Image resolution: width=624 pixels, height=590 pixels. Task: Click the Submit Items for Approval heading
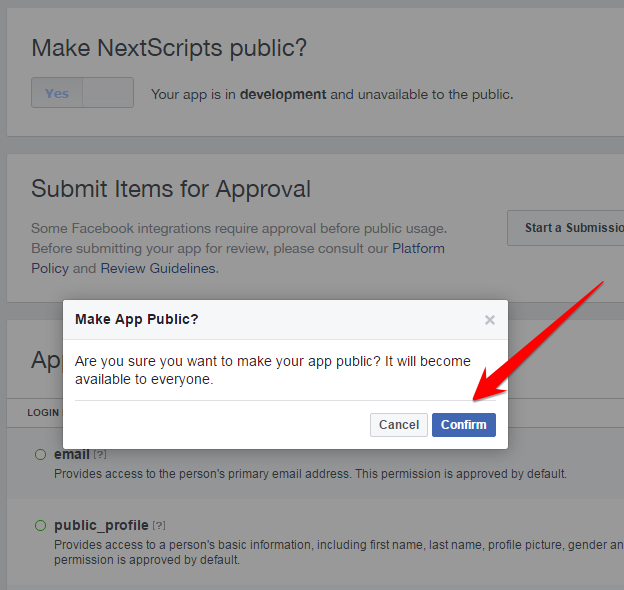[x=171, y=189]
